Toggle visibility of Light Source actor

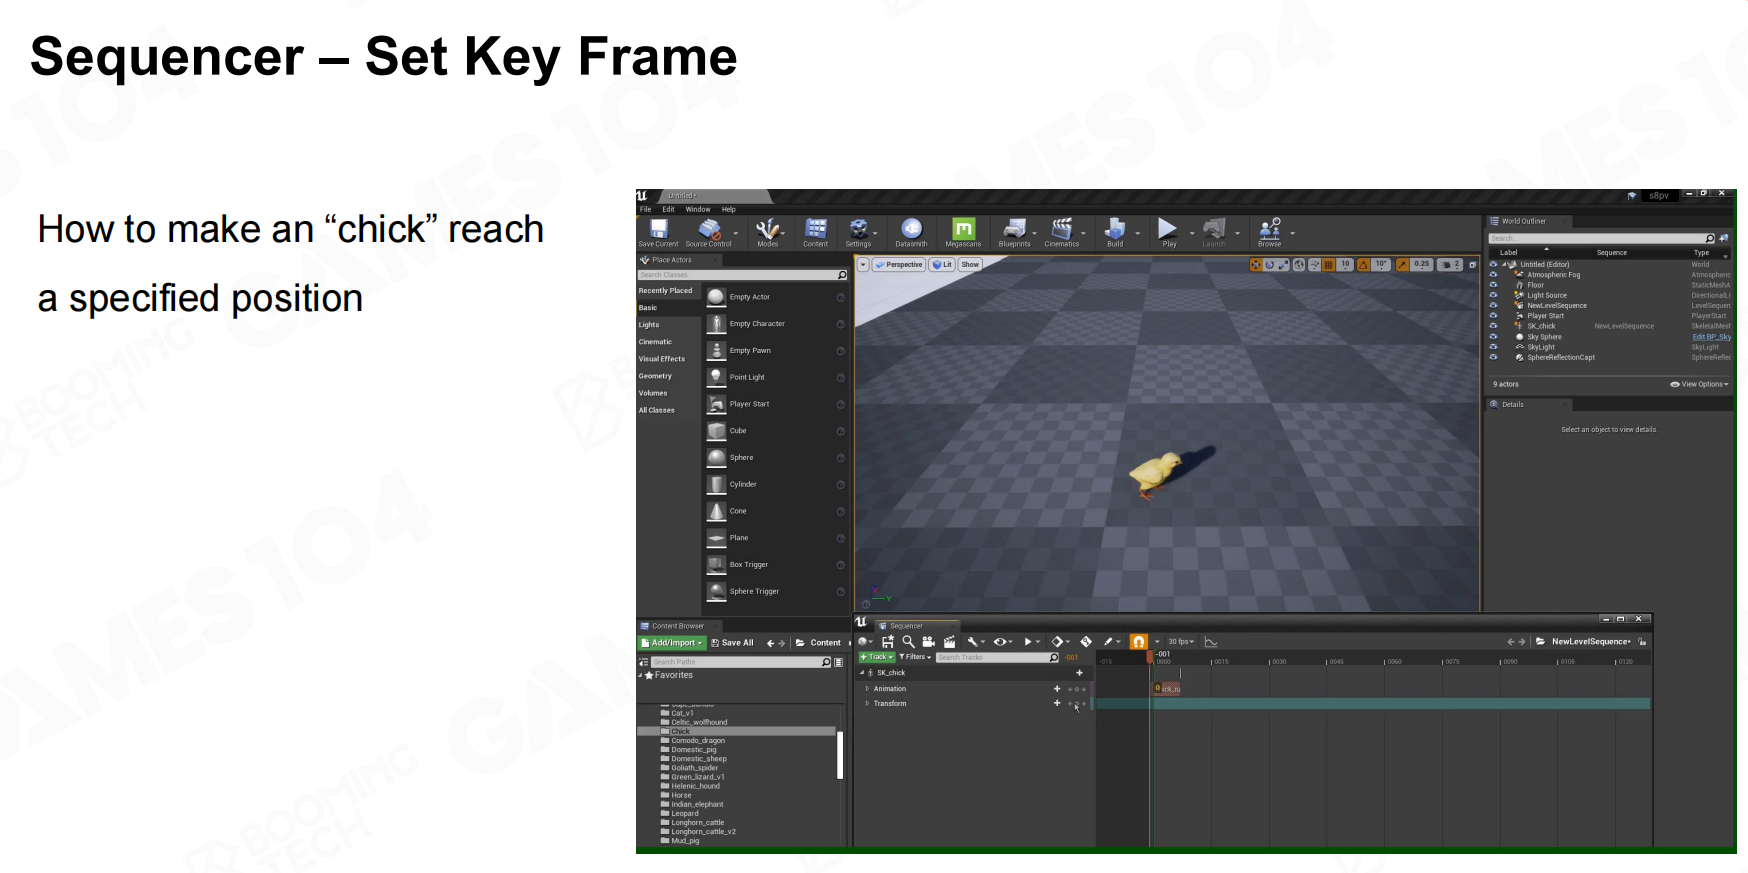1493,295
